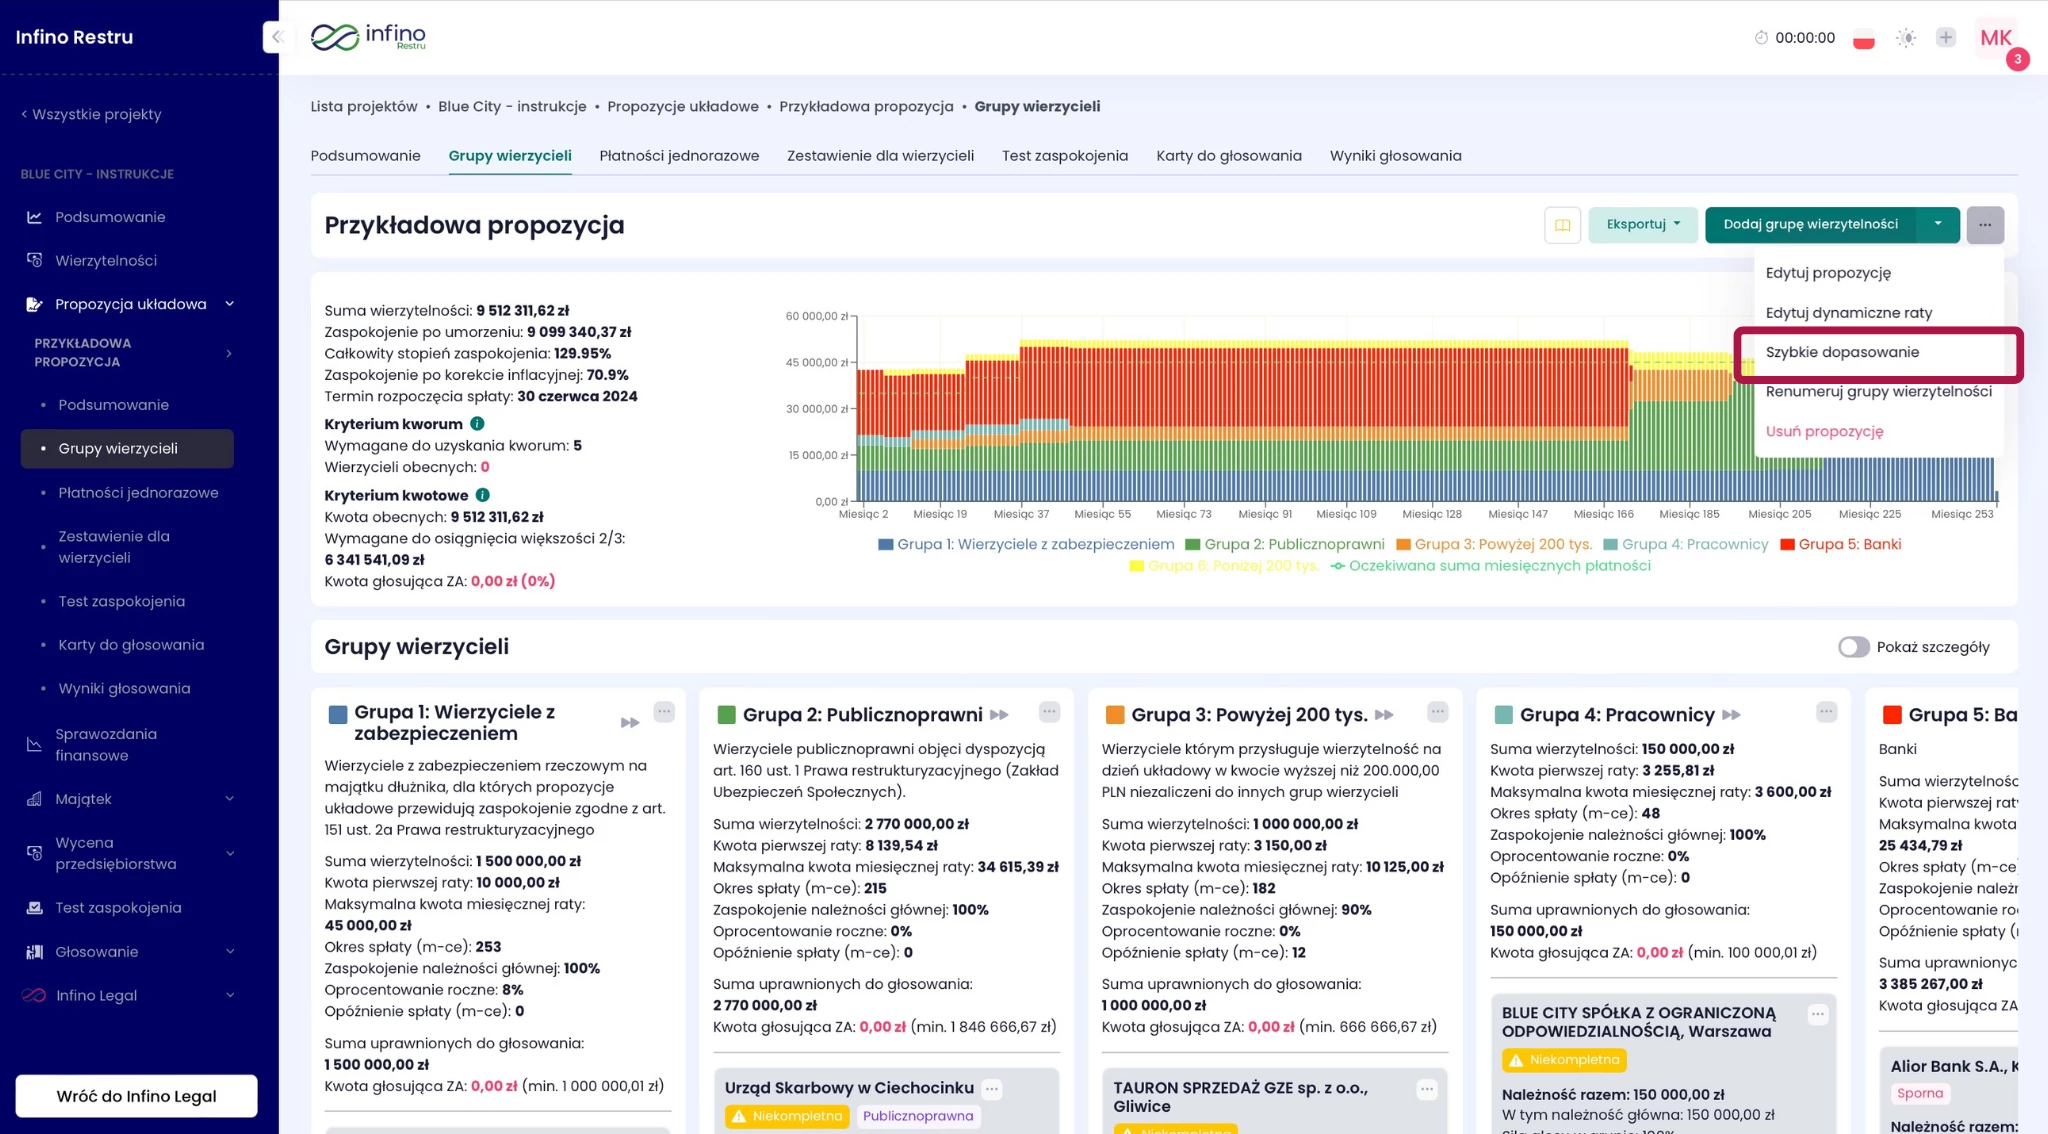Click the info icon beside Kryterium kworum
This screenshot has height=1134, width=2048.
point(477,424)
